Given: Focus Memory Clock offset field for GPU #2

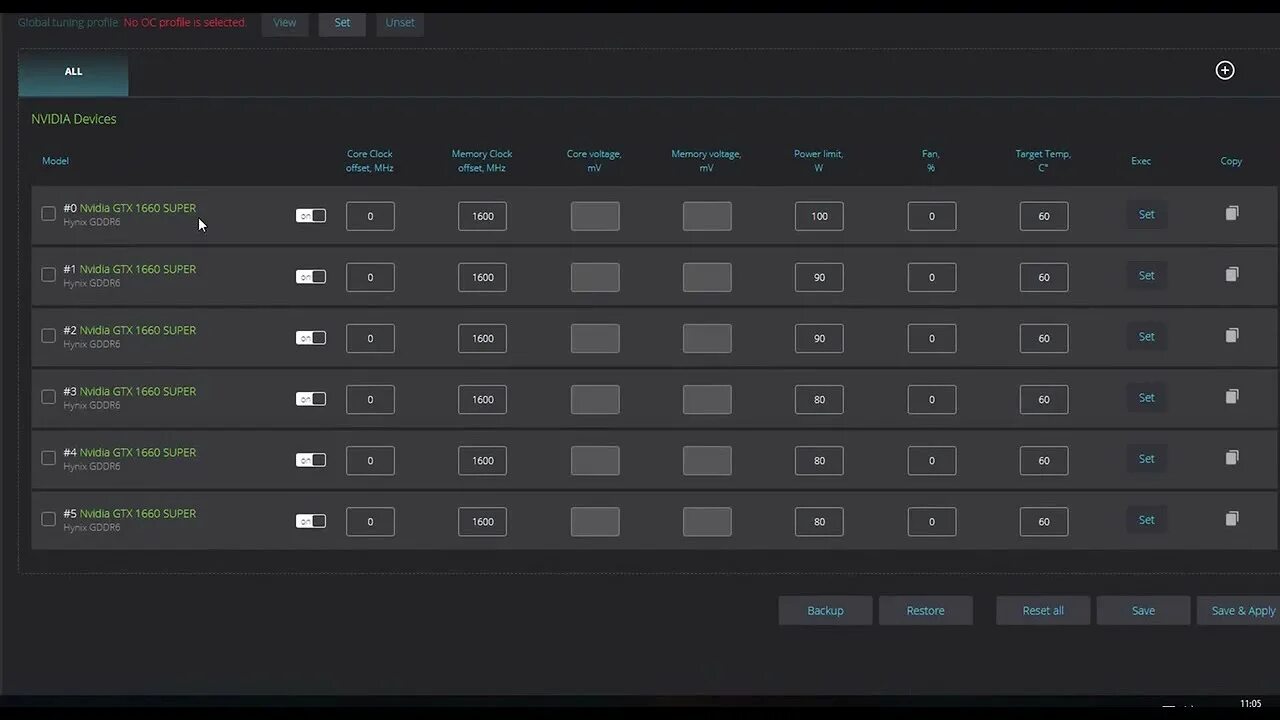Looking at the screenshot, I should [x=482, y=338].
